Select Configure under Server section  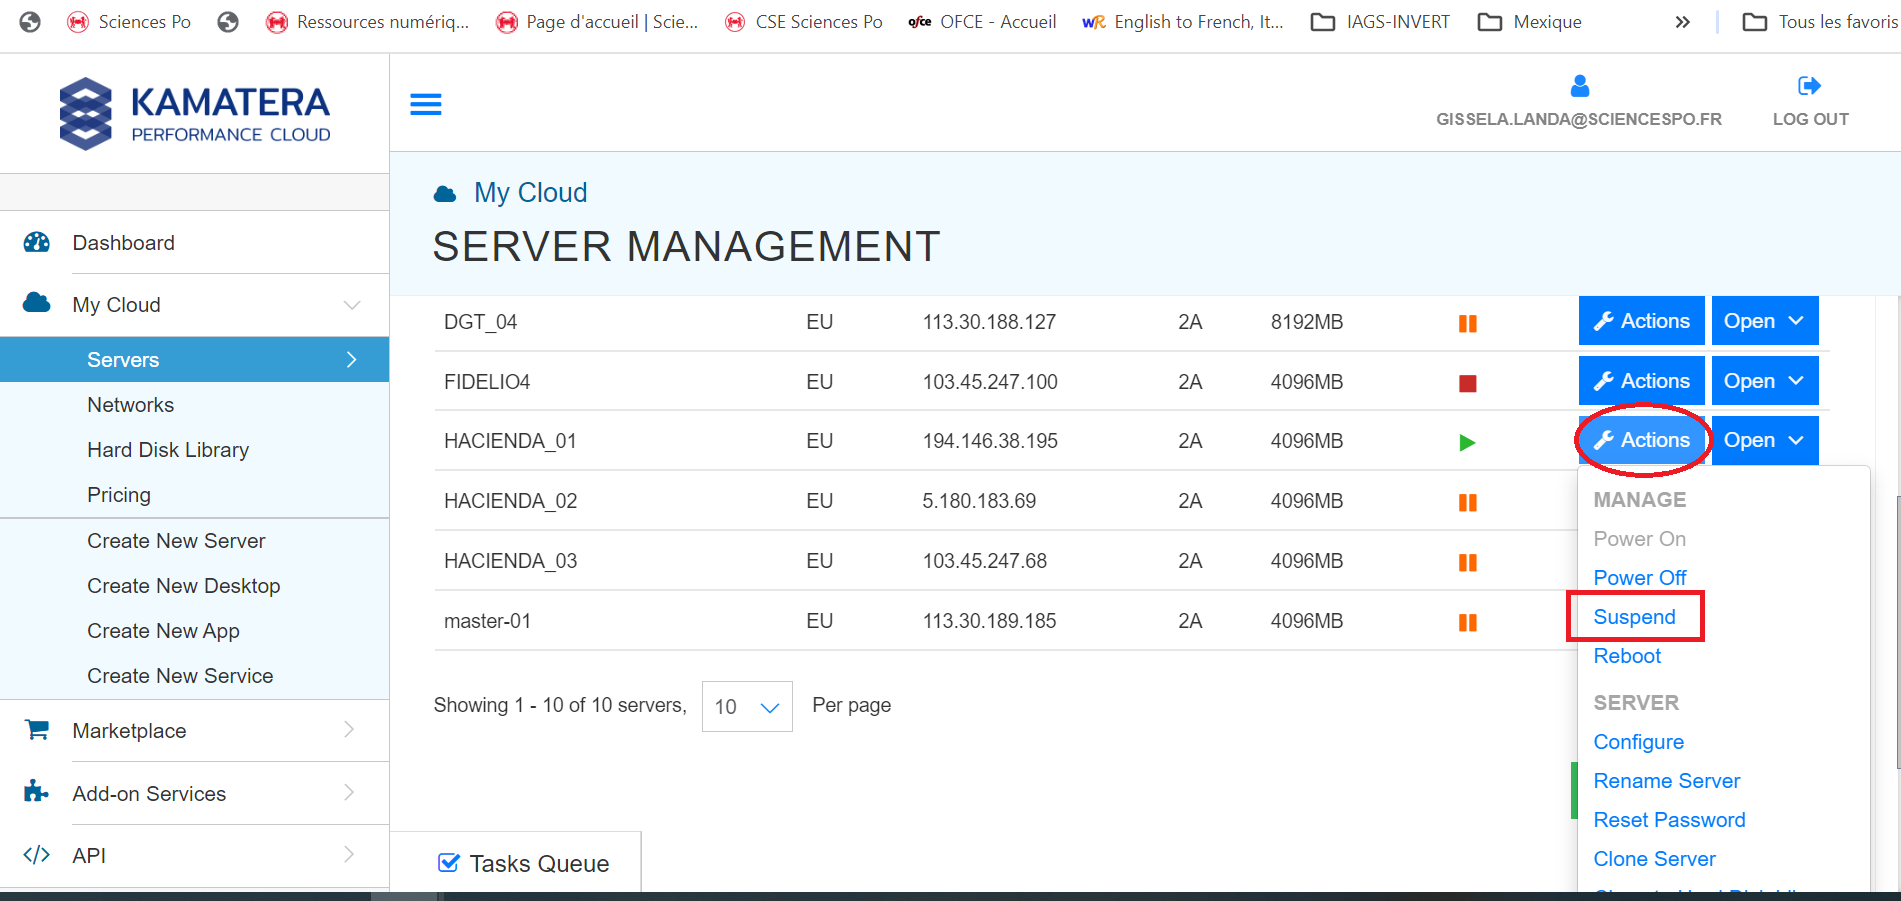pos(1638,742)
